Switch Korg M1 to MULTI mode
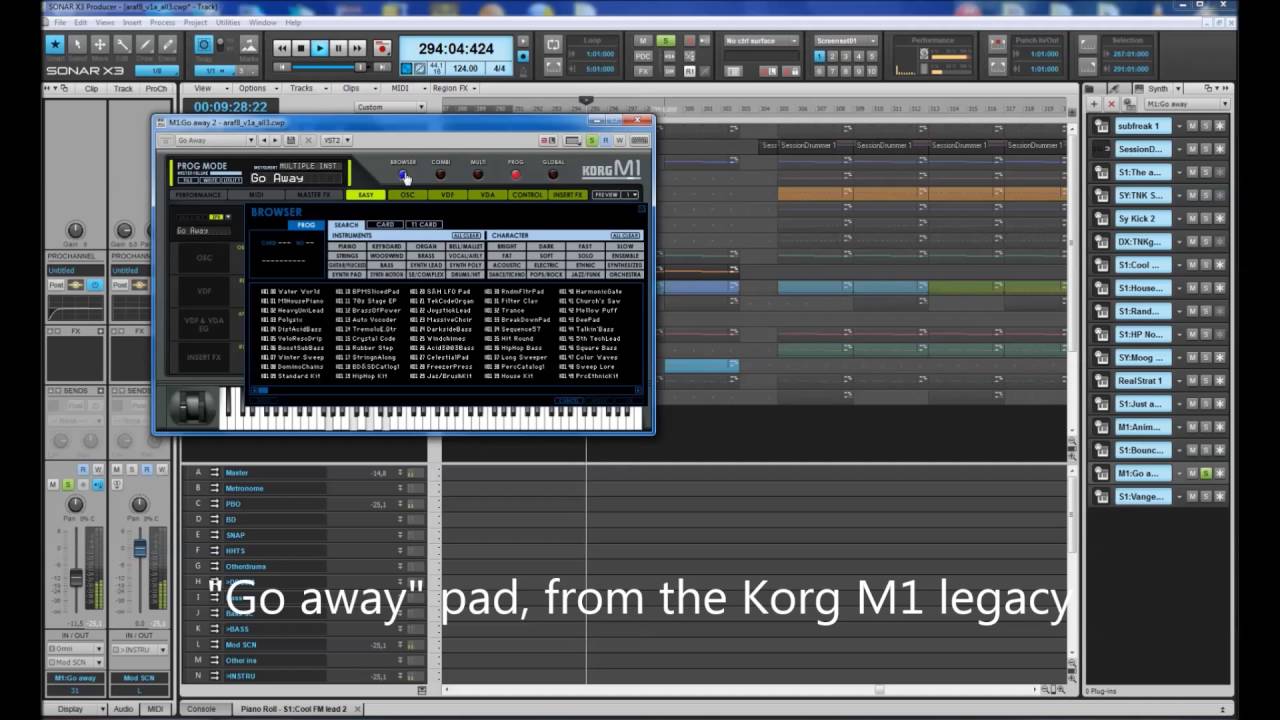This screenshot has width=1280, height=720. point(478,174)
